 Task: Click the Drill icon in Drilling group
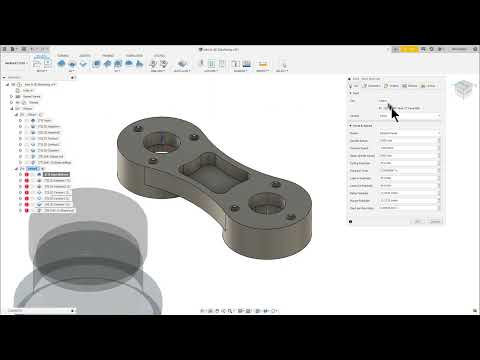point(153,63)
